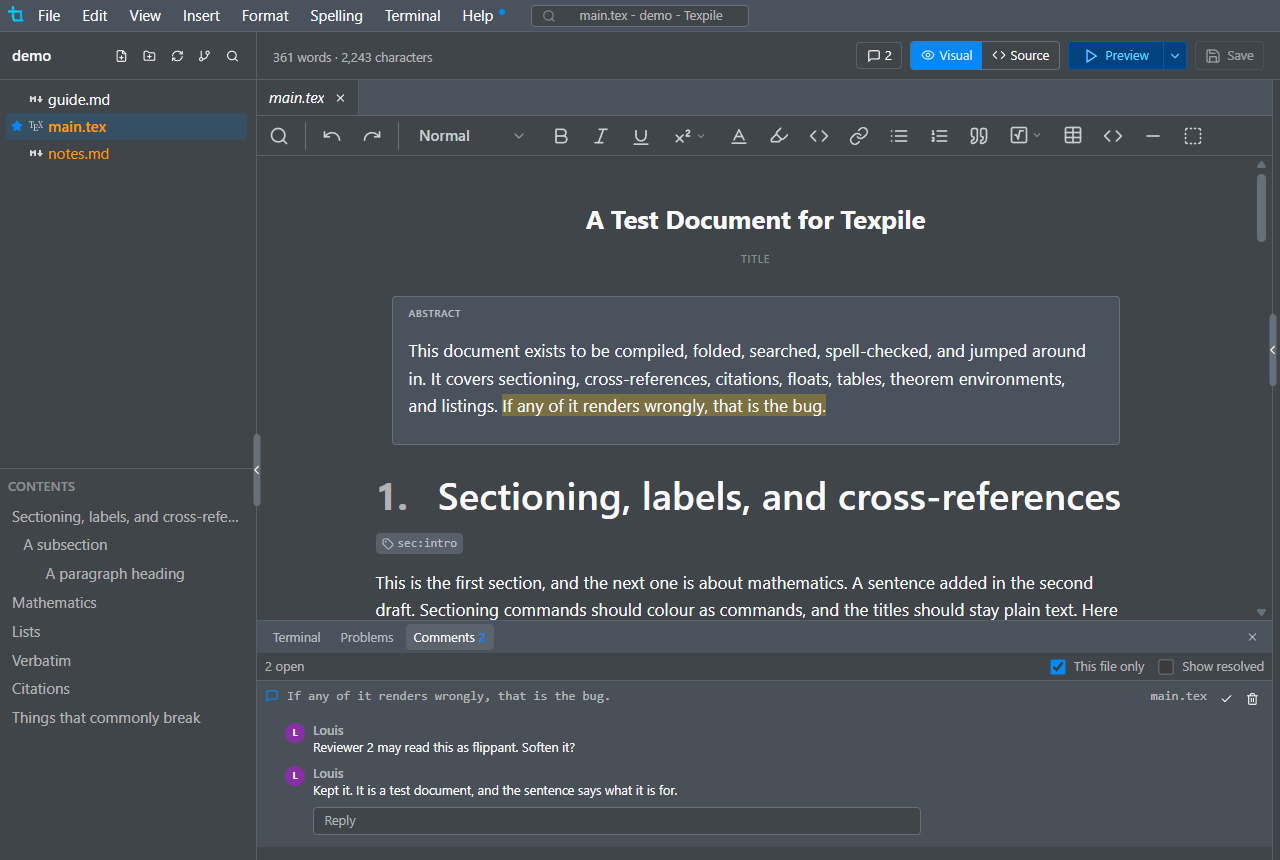Jump to Things that commonly break
The image size is (1280, 860).
point(106,718)
